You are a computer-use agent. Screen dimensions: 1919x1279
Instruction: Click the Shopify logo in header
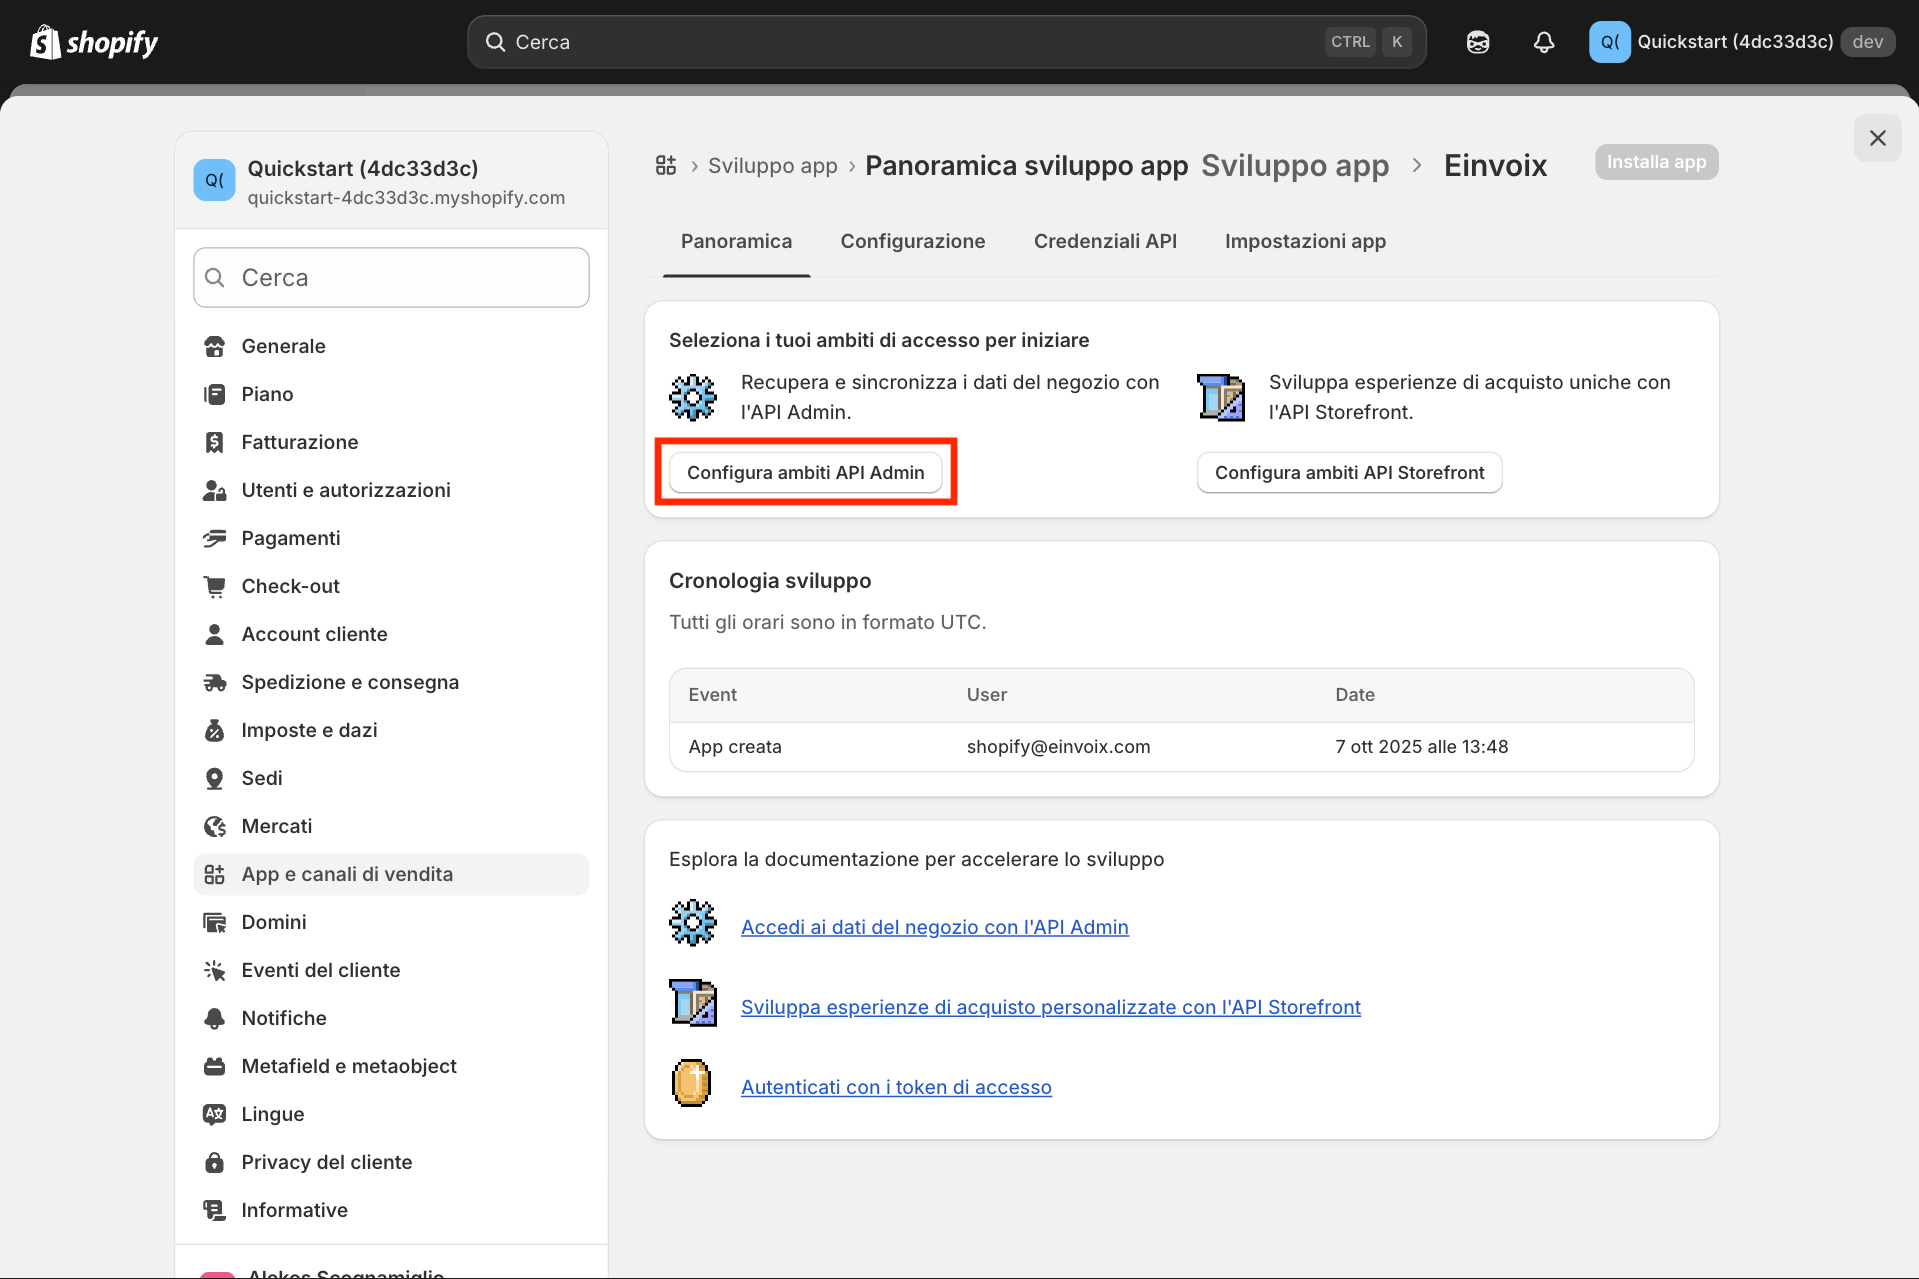tap(94, 42)
